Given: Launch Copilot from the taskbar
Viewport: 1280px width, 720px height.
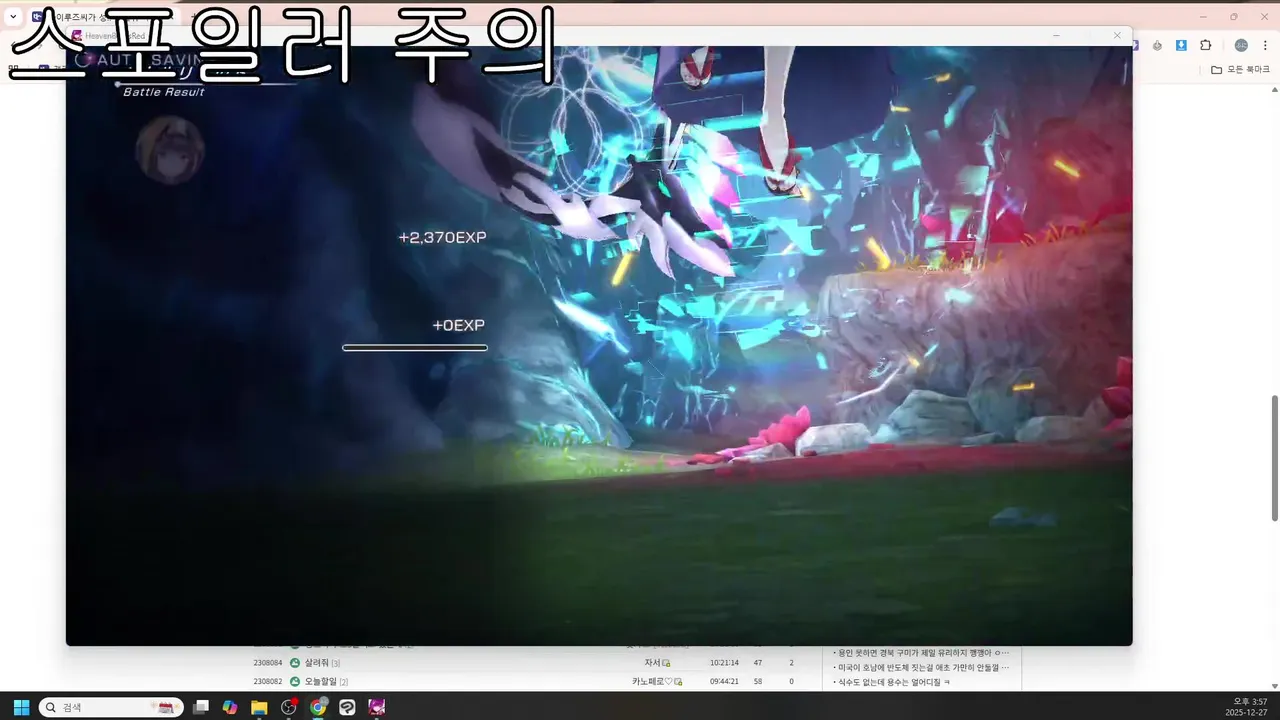Looking at the screenshot, I should click(x=230, y=707).
